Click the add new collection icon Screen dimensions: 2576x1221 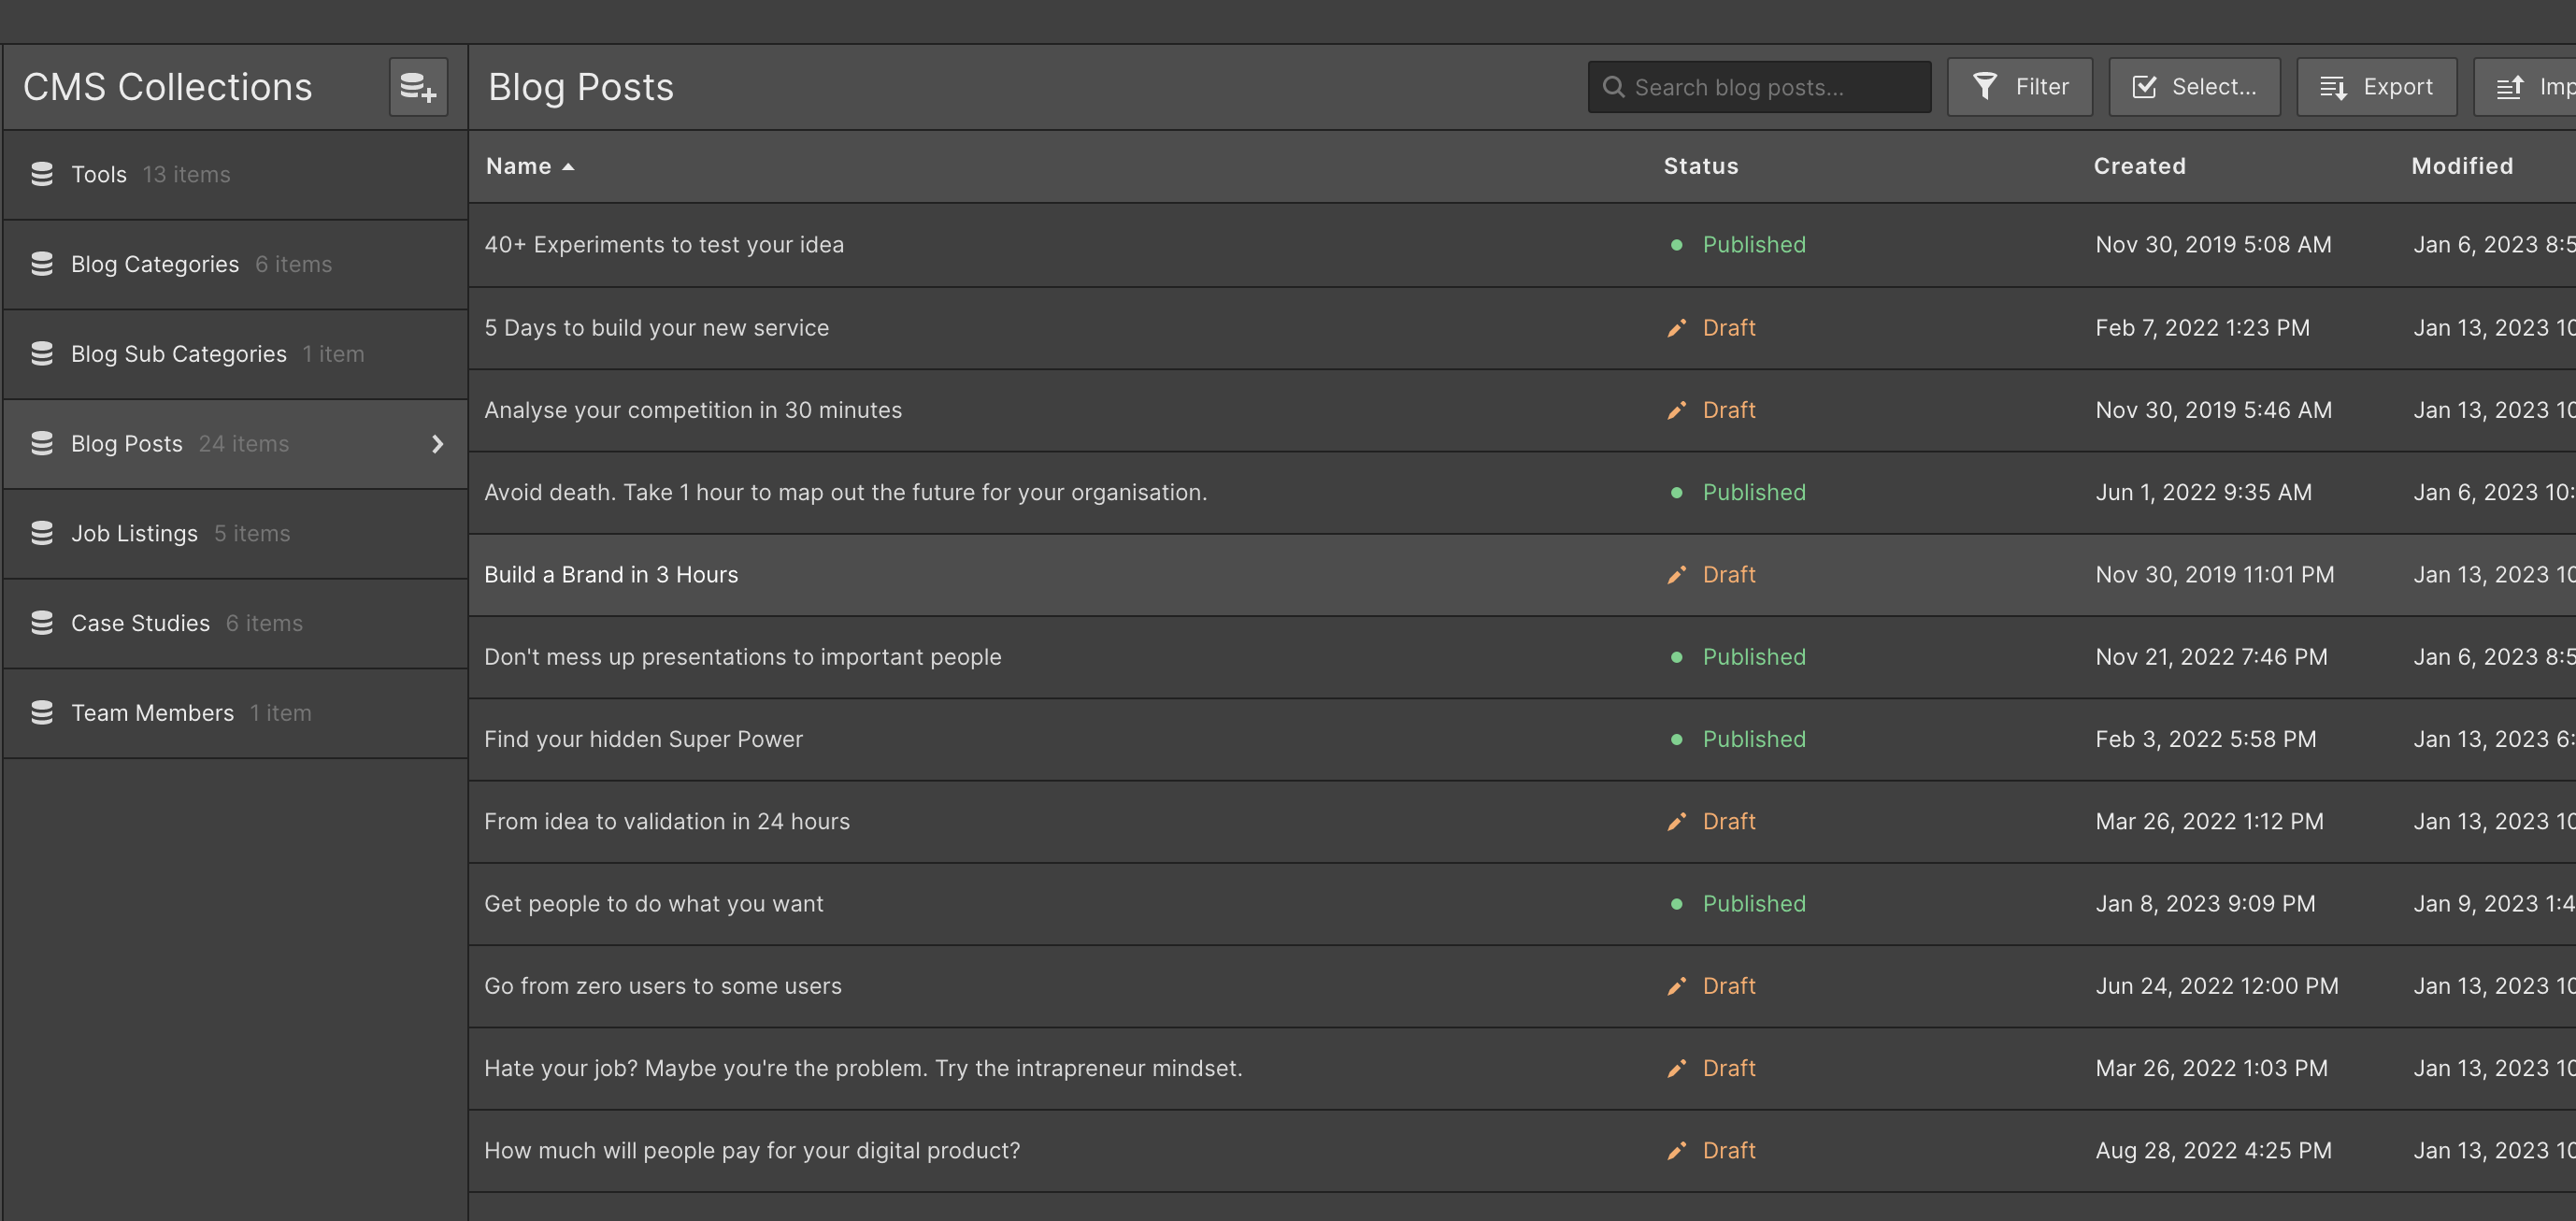pyautogui.click(x=418, y=87)
